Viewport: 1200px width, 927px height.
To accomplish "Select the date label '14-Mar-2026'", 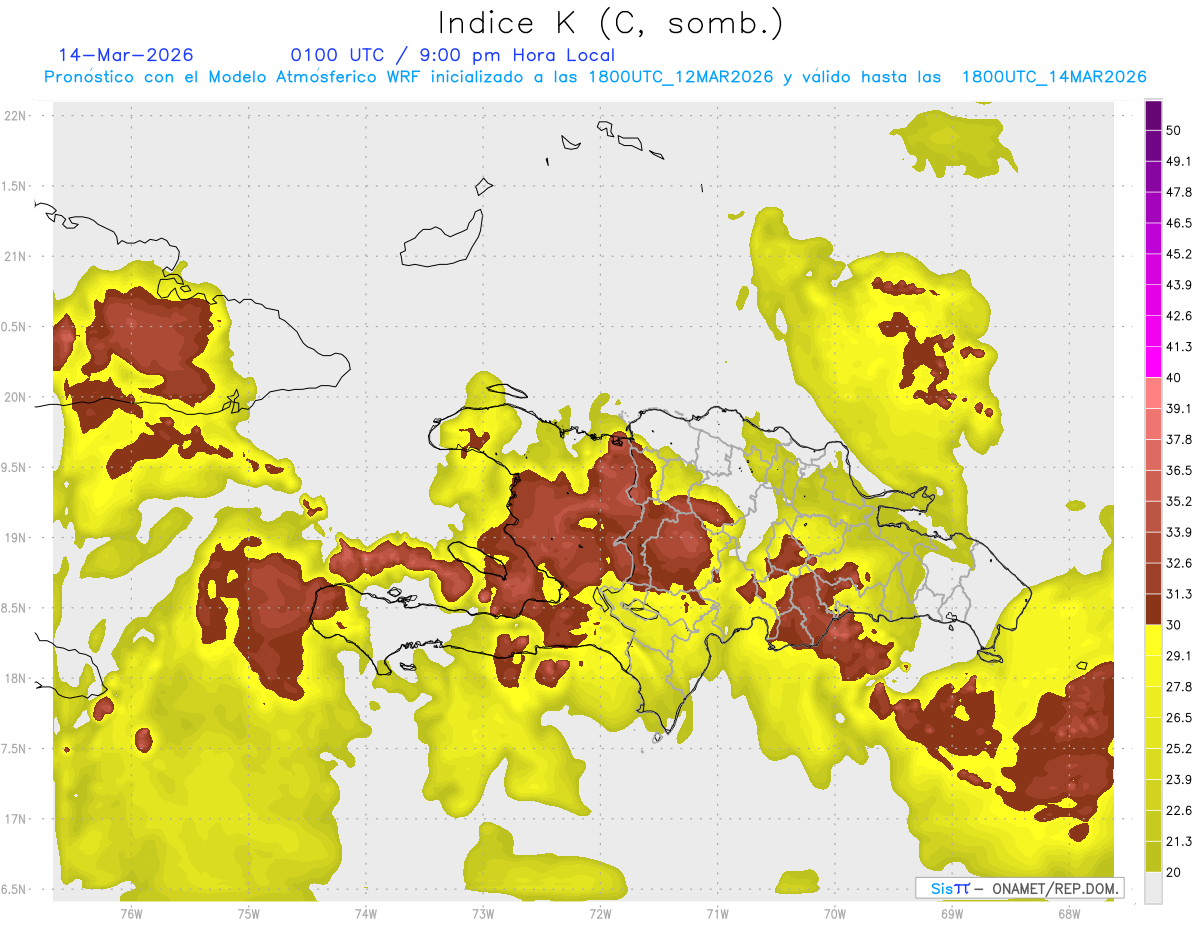I will tap(126, 55).
